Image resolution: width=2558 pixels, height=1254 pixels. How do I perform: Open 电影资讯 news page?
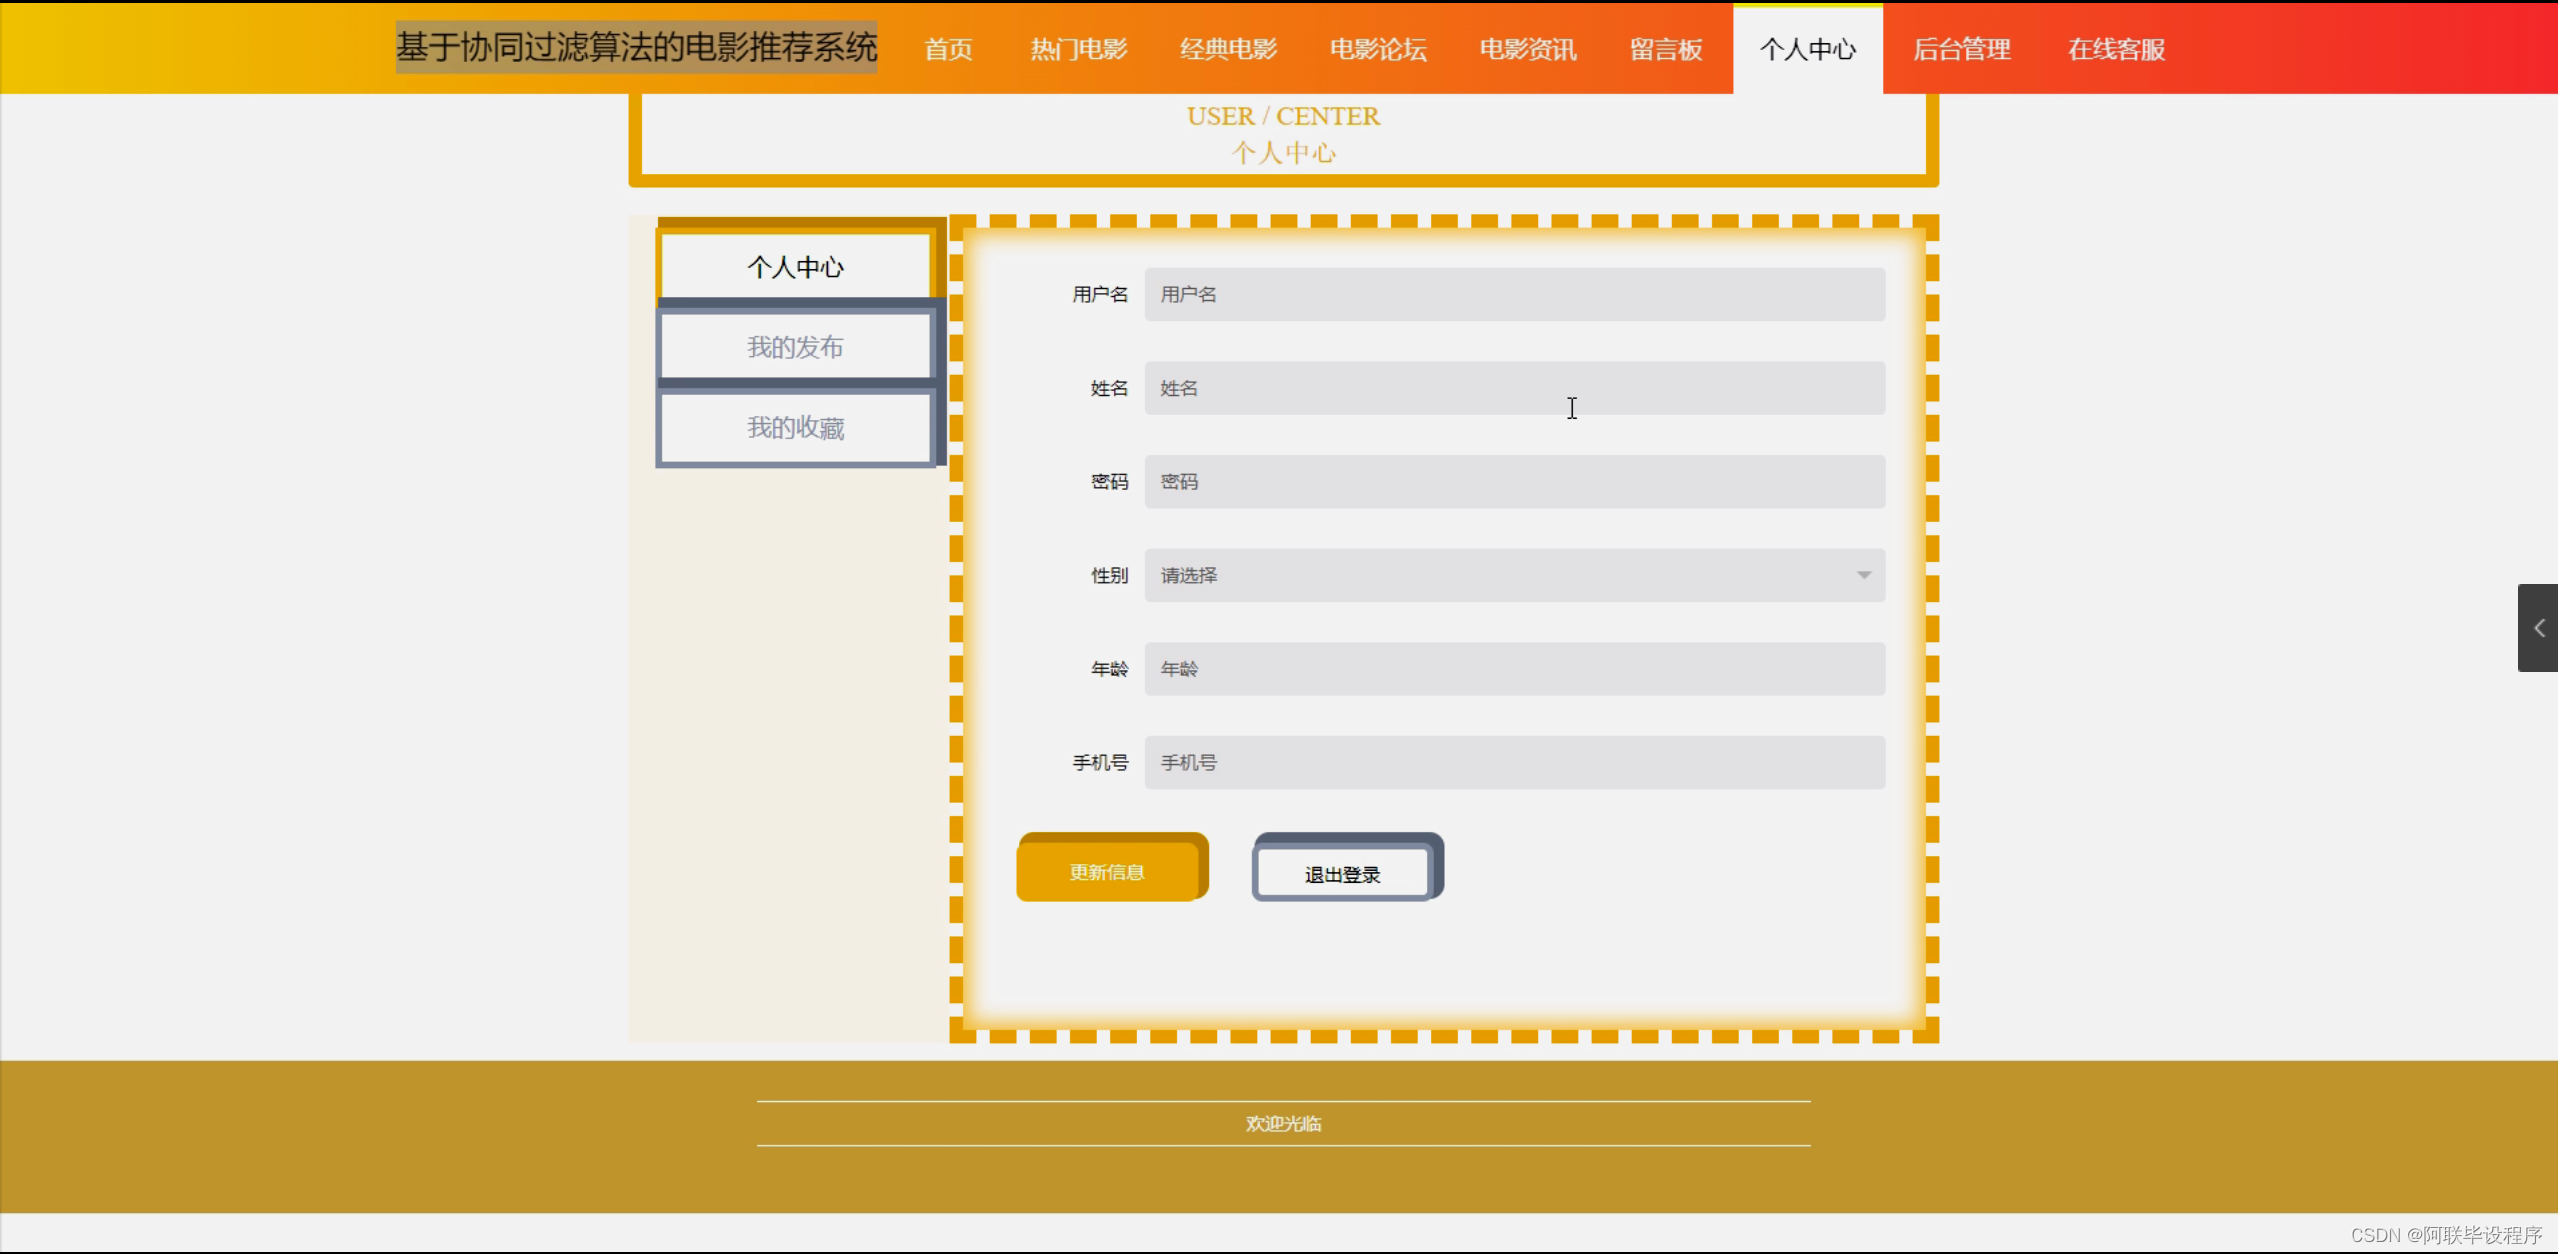pyautogui.click(x=1527, y=49)
